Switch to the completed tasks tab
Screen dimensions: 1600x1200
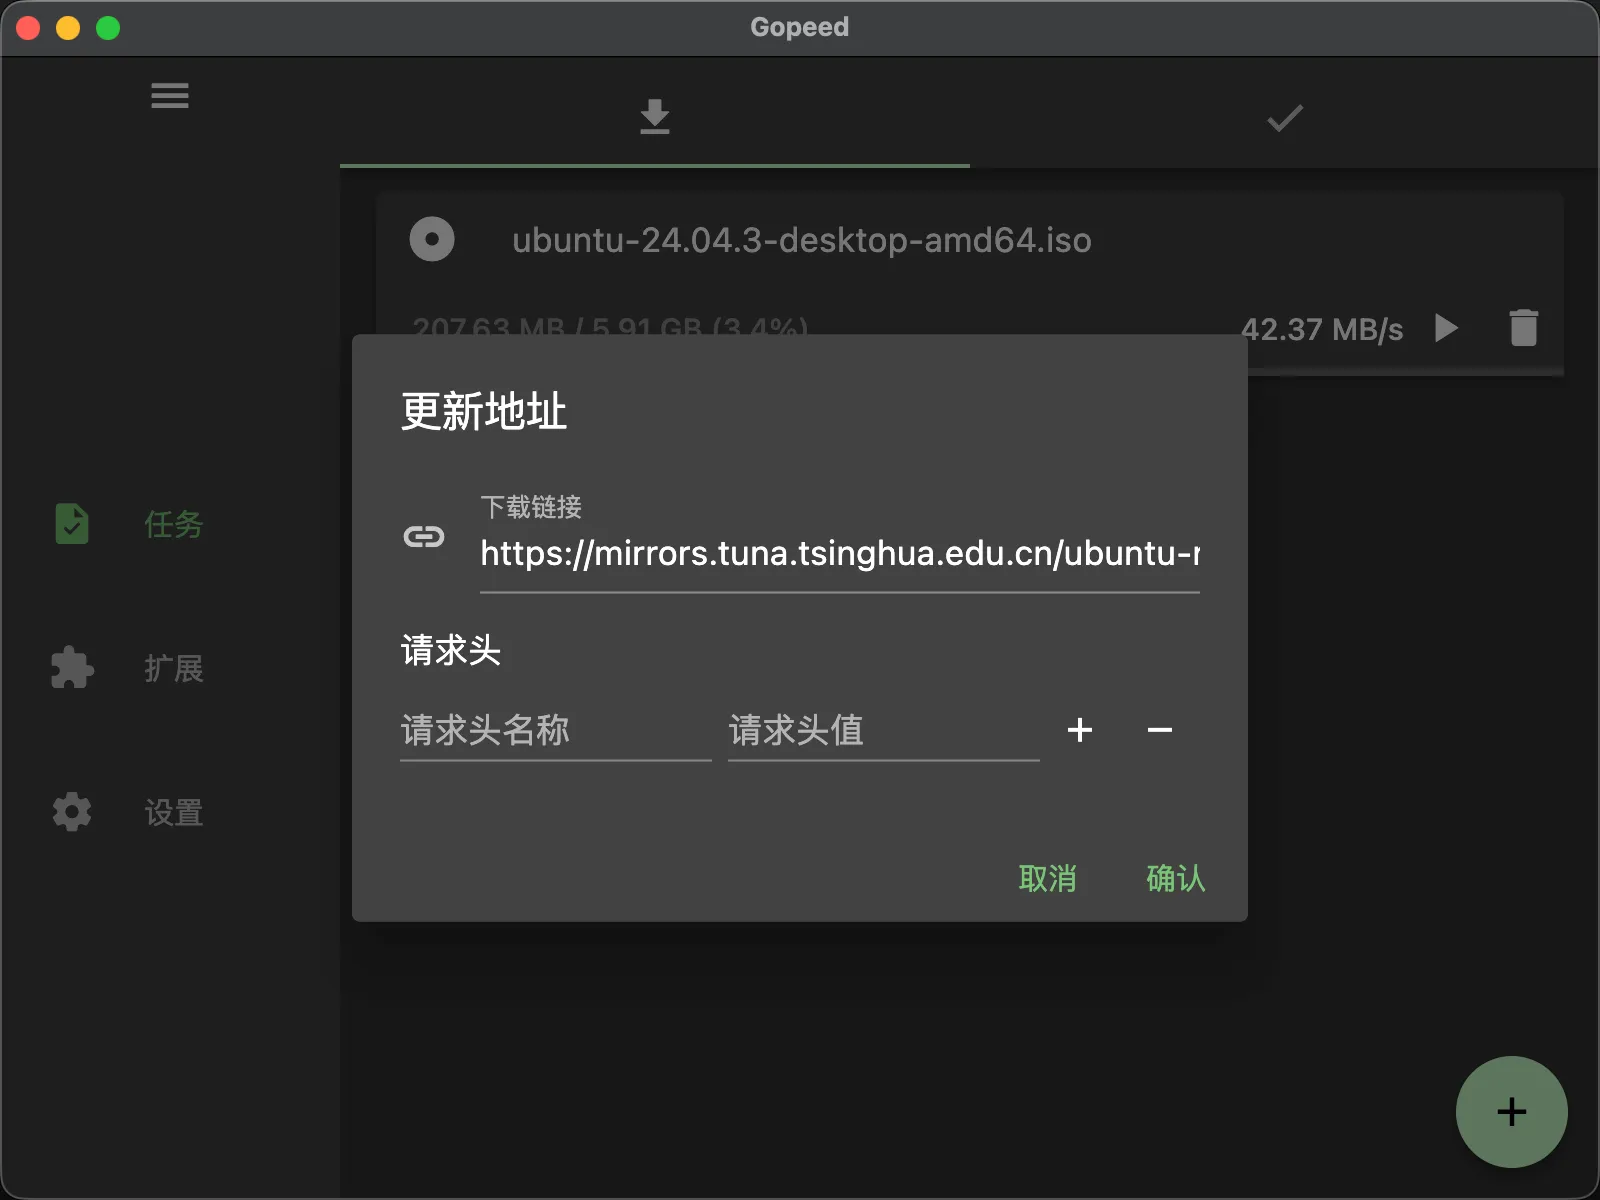click(x=1284, y=118)
